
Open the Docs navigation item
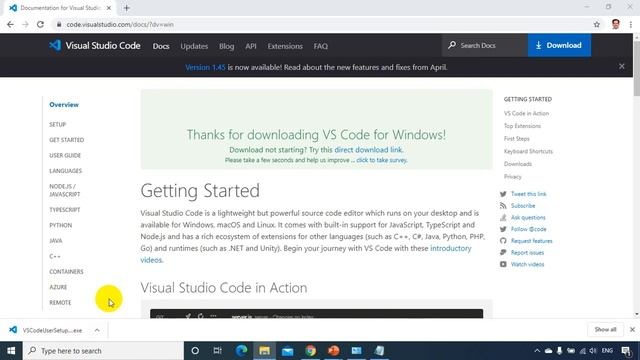point(161,46)
